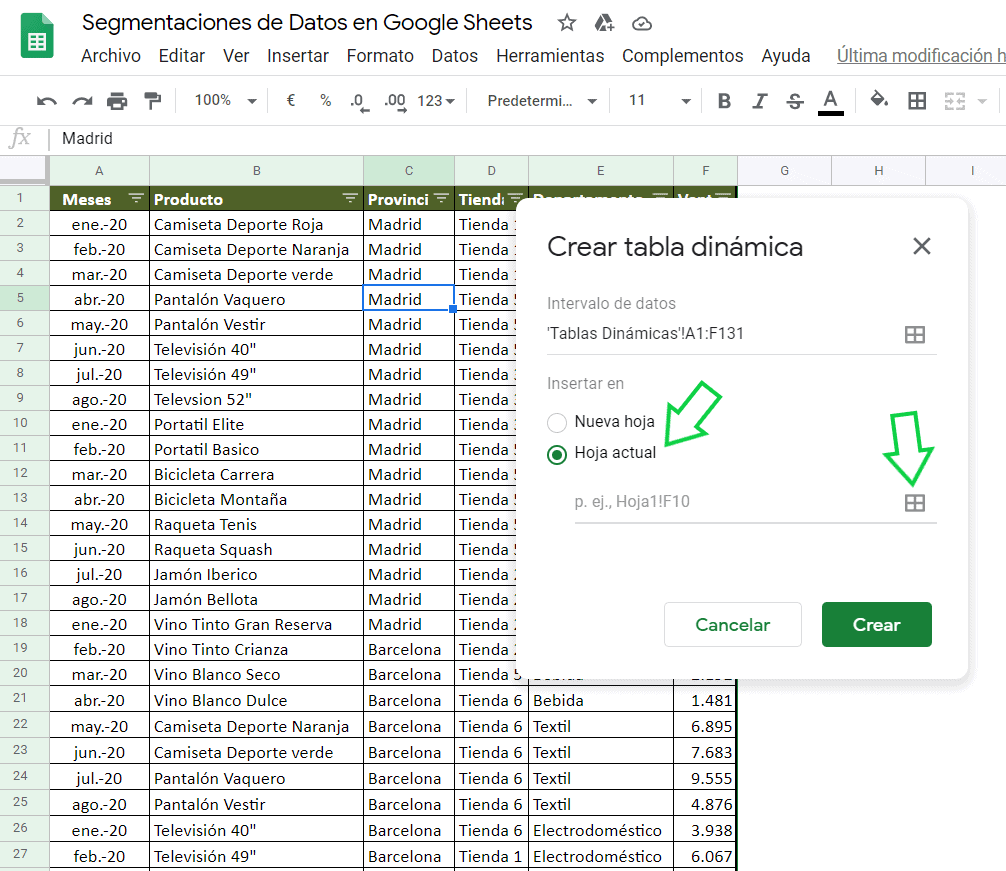Image resolution: width=1006 pixels, height=871 pixels.
Task: Open the fill color bucket
Action: (x=879, y=99)
